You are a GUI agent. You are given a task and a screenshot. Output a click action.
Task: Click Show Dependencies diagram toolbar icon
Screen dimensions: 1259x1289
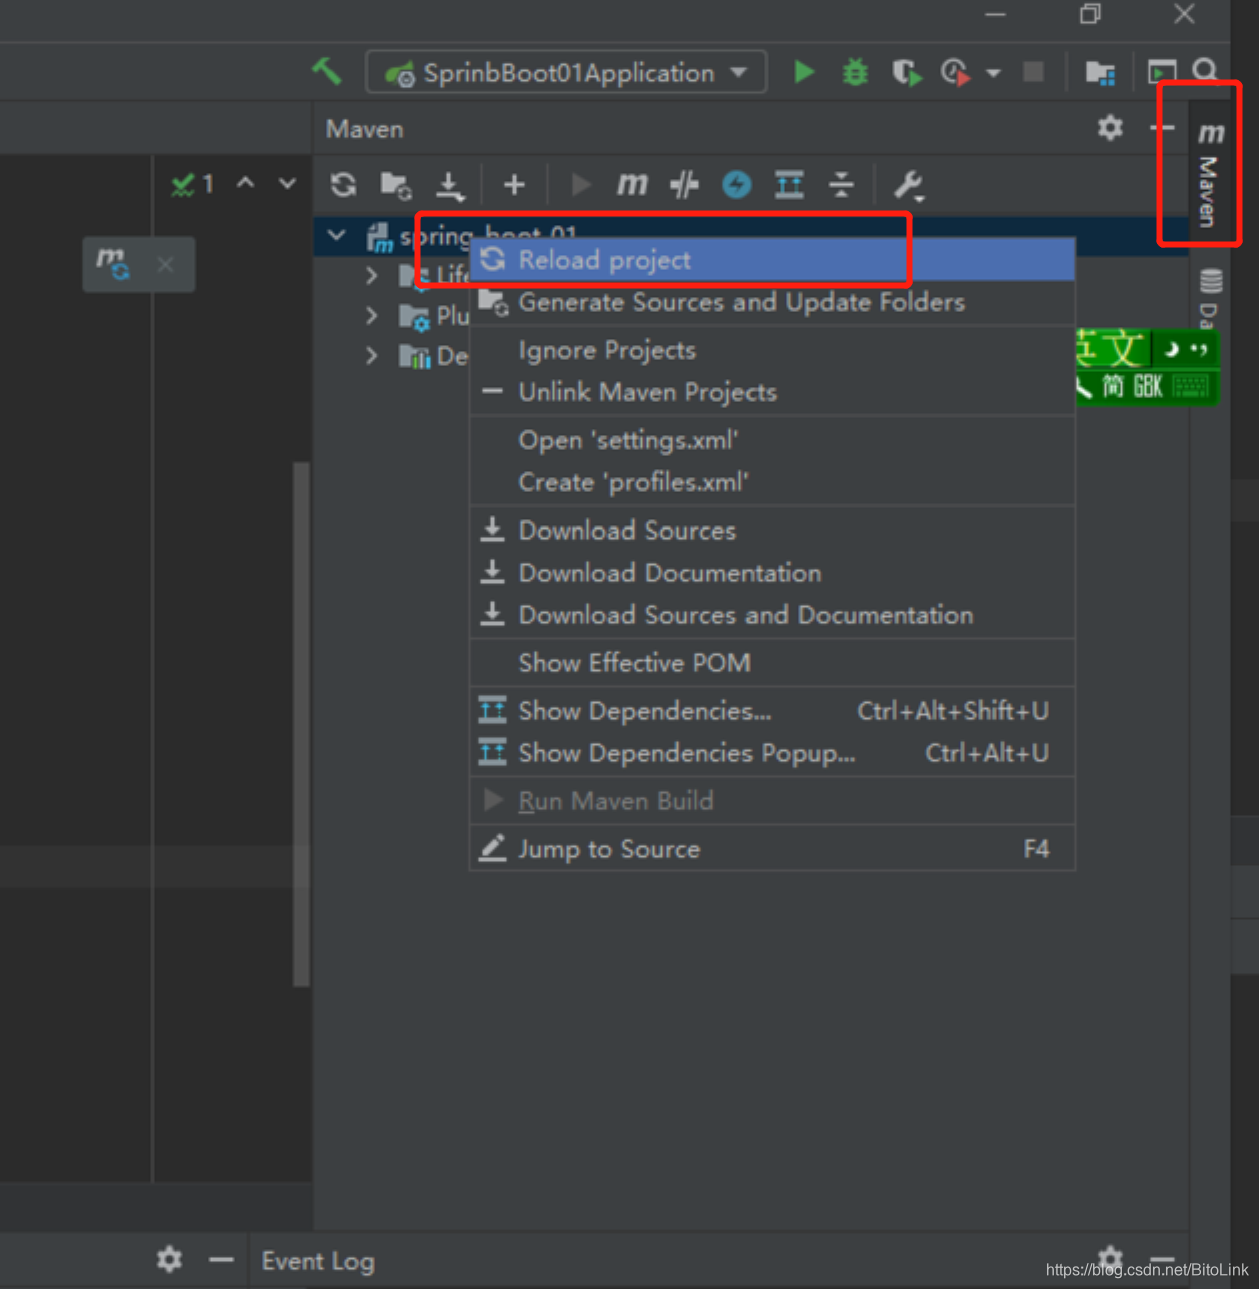[789, 184]
